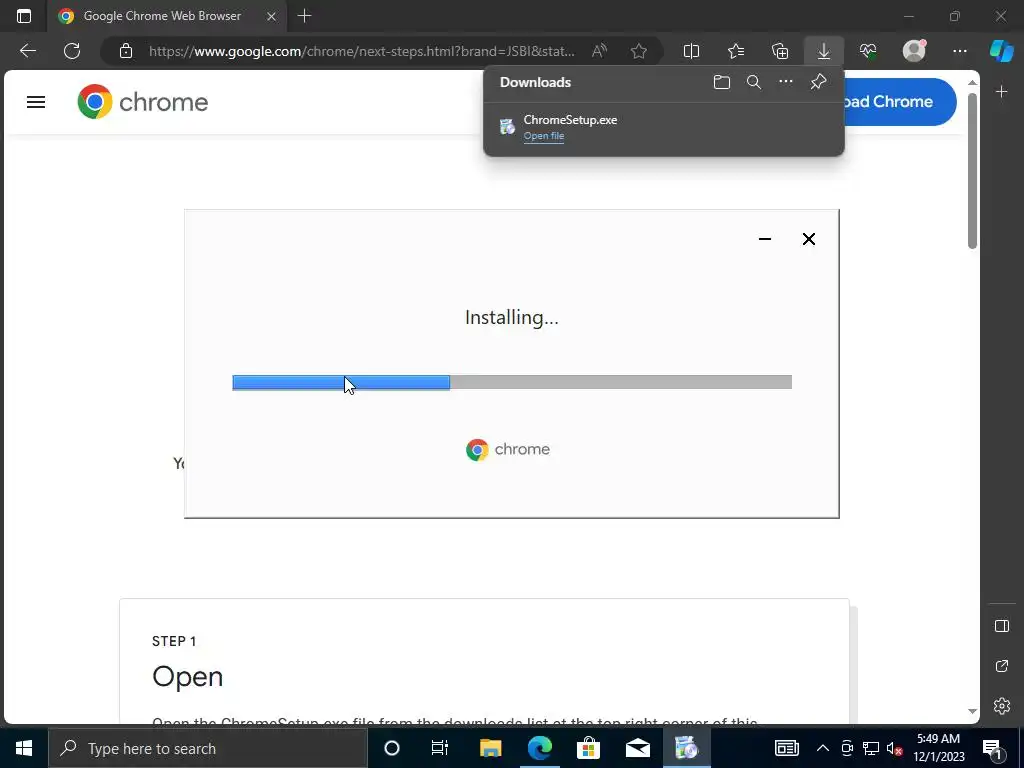Show hidden system tray icons

click(823, 748)
